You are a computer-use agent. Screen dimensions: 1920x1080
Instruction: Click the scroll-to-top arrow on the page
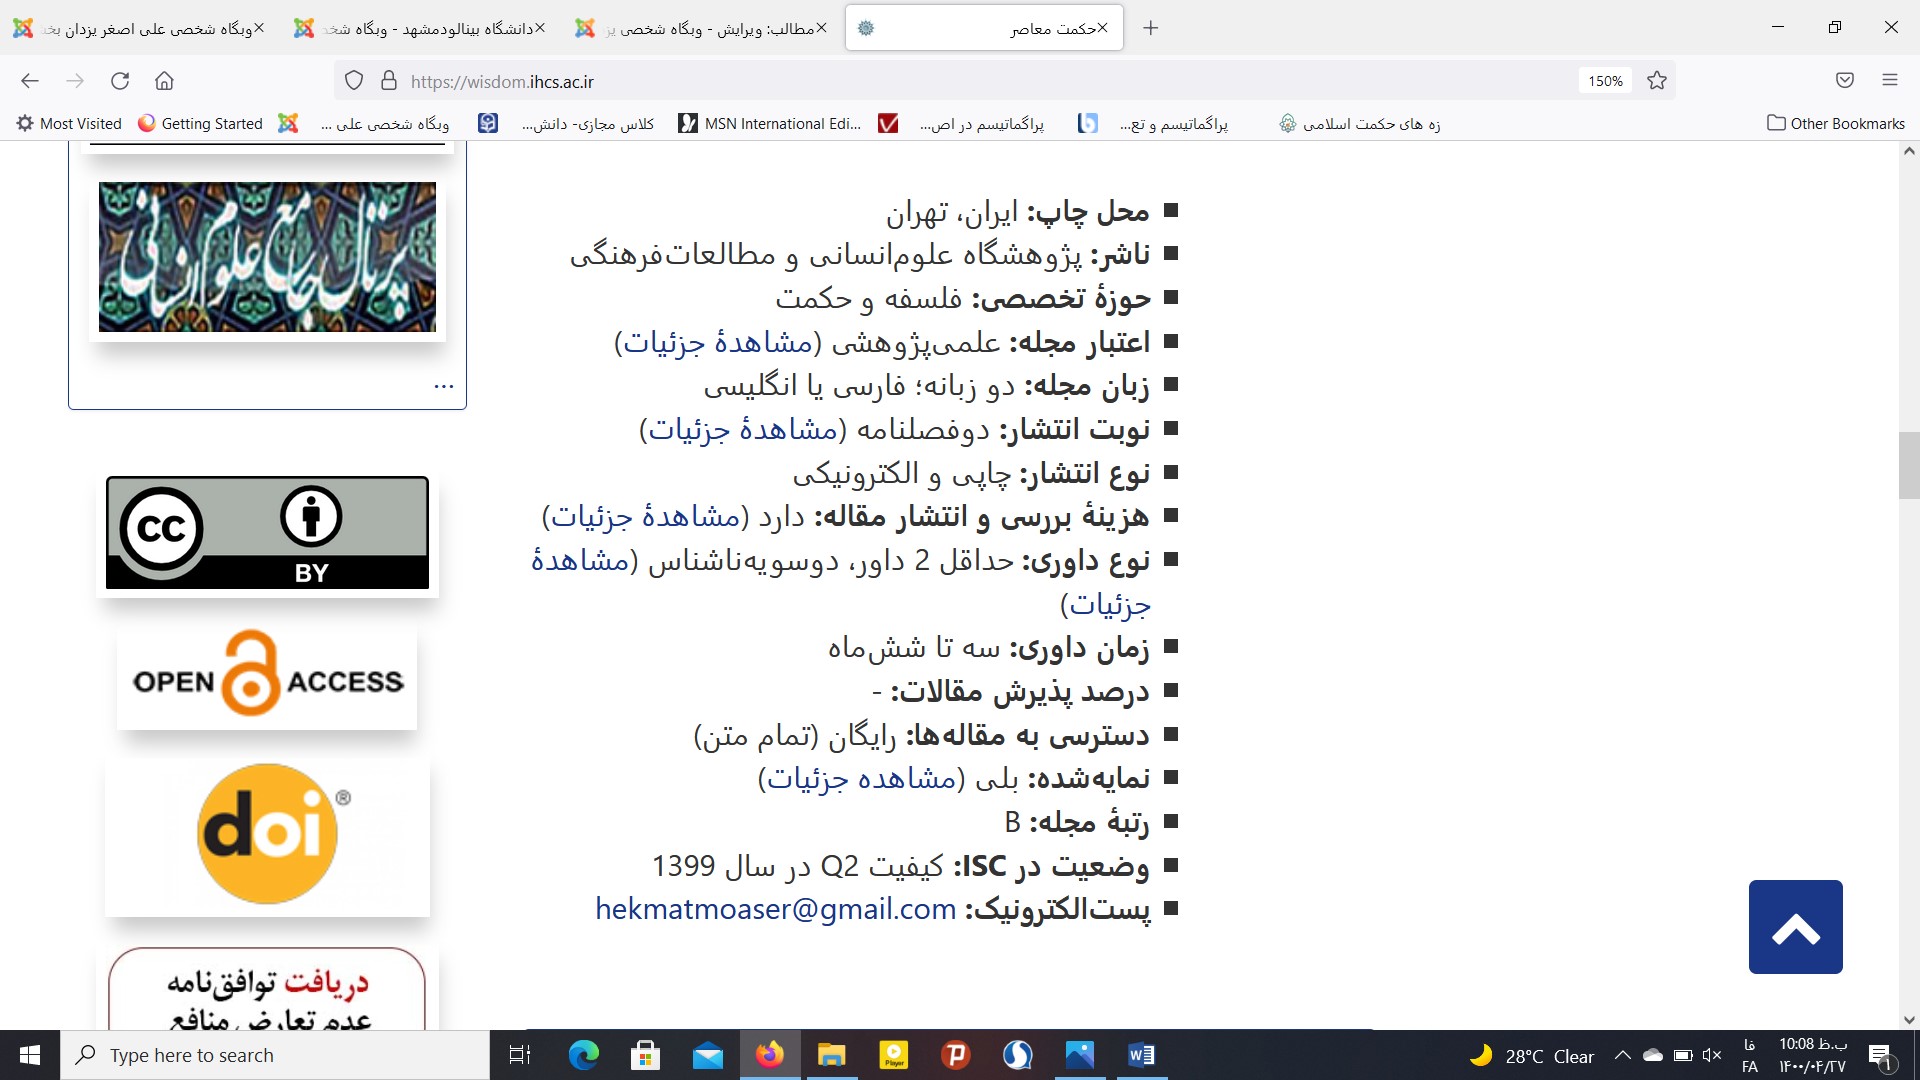point(1795,927)
